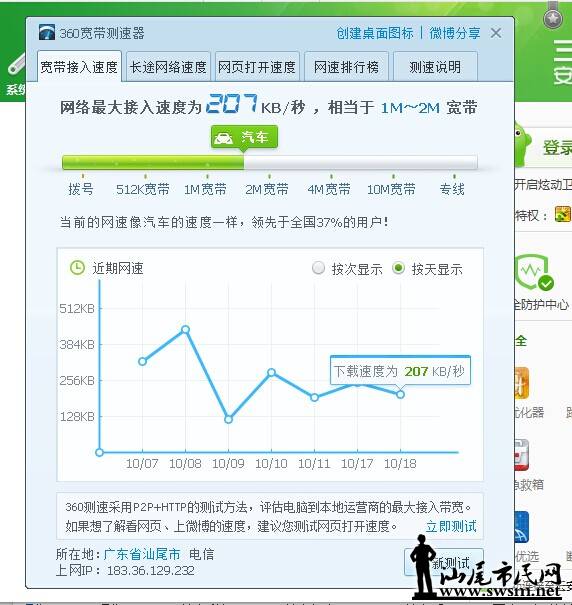Close the 360宽带测速器 dialog
Screen dimensions: 572x605
496,33
